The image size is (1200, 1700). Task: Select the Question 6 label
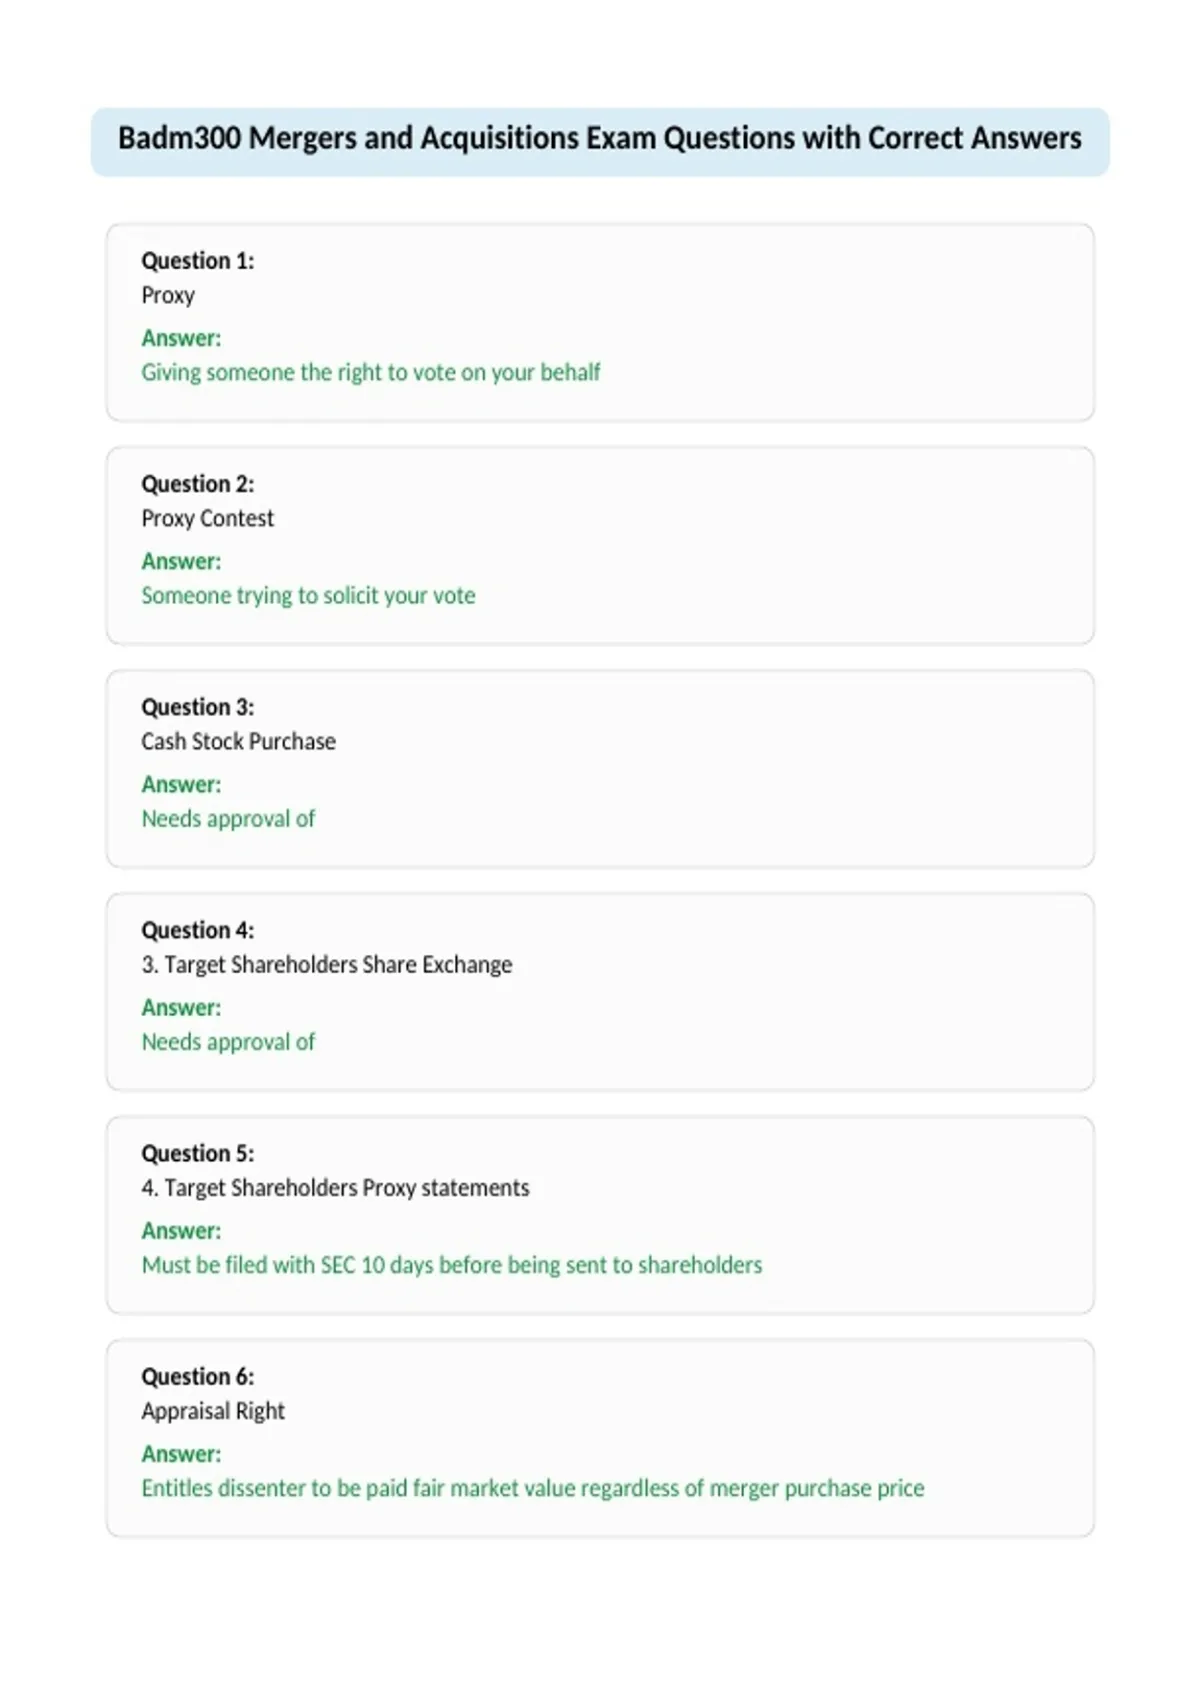[x=197, y=1376]
